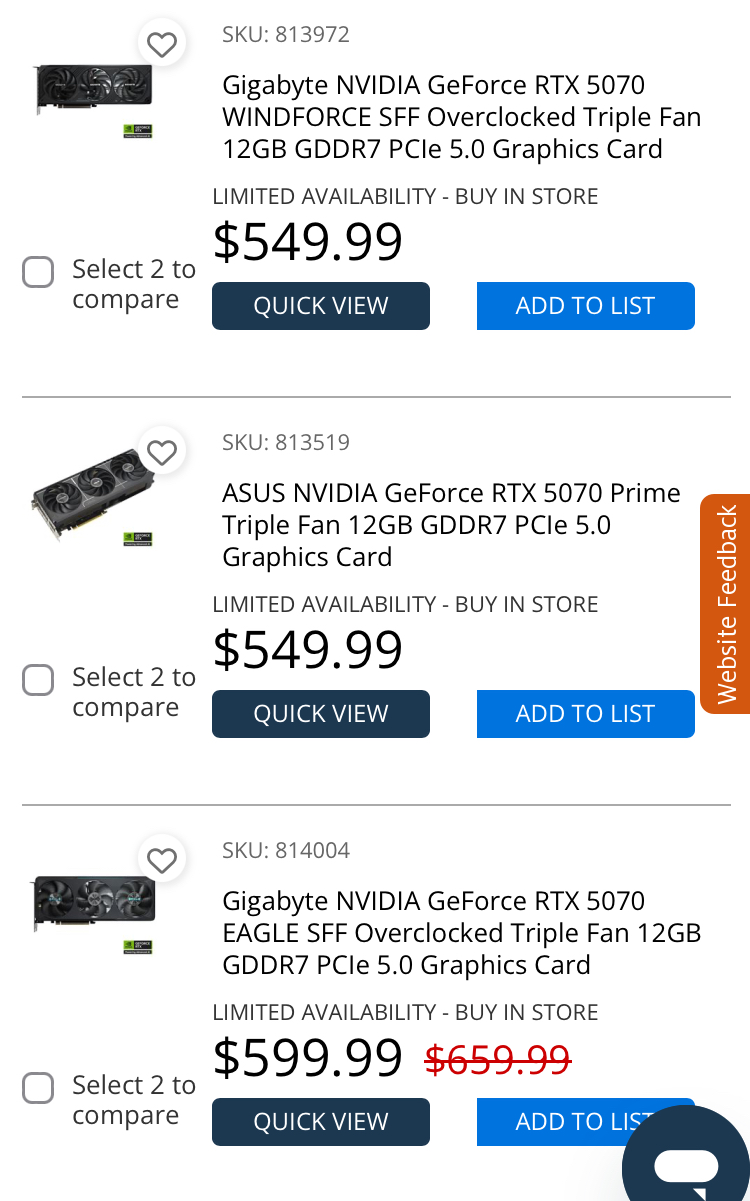750x1201 pixels.
Task: Quick View the Gigabyte WINDFORCE SFF card
Action: click(321, 306)
